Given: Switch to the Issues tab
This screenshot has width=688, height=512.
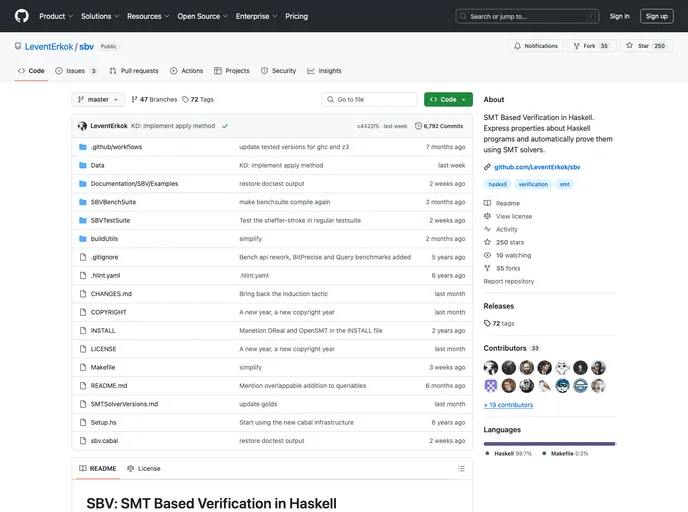Looking at the screenshot, I should point(75,71).
